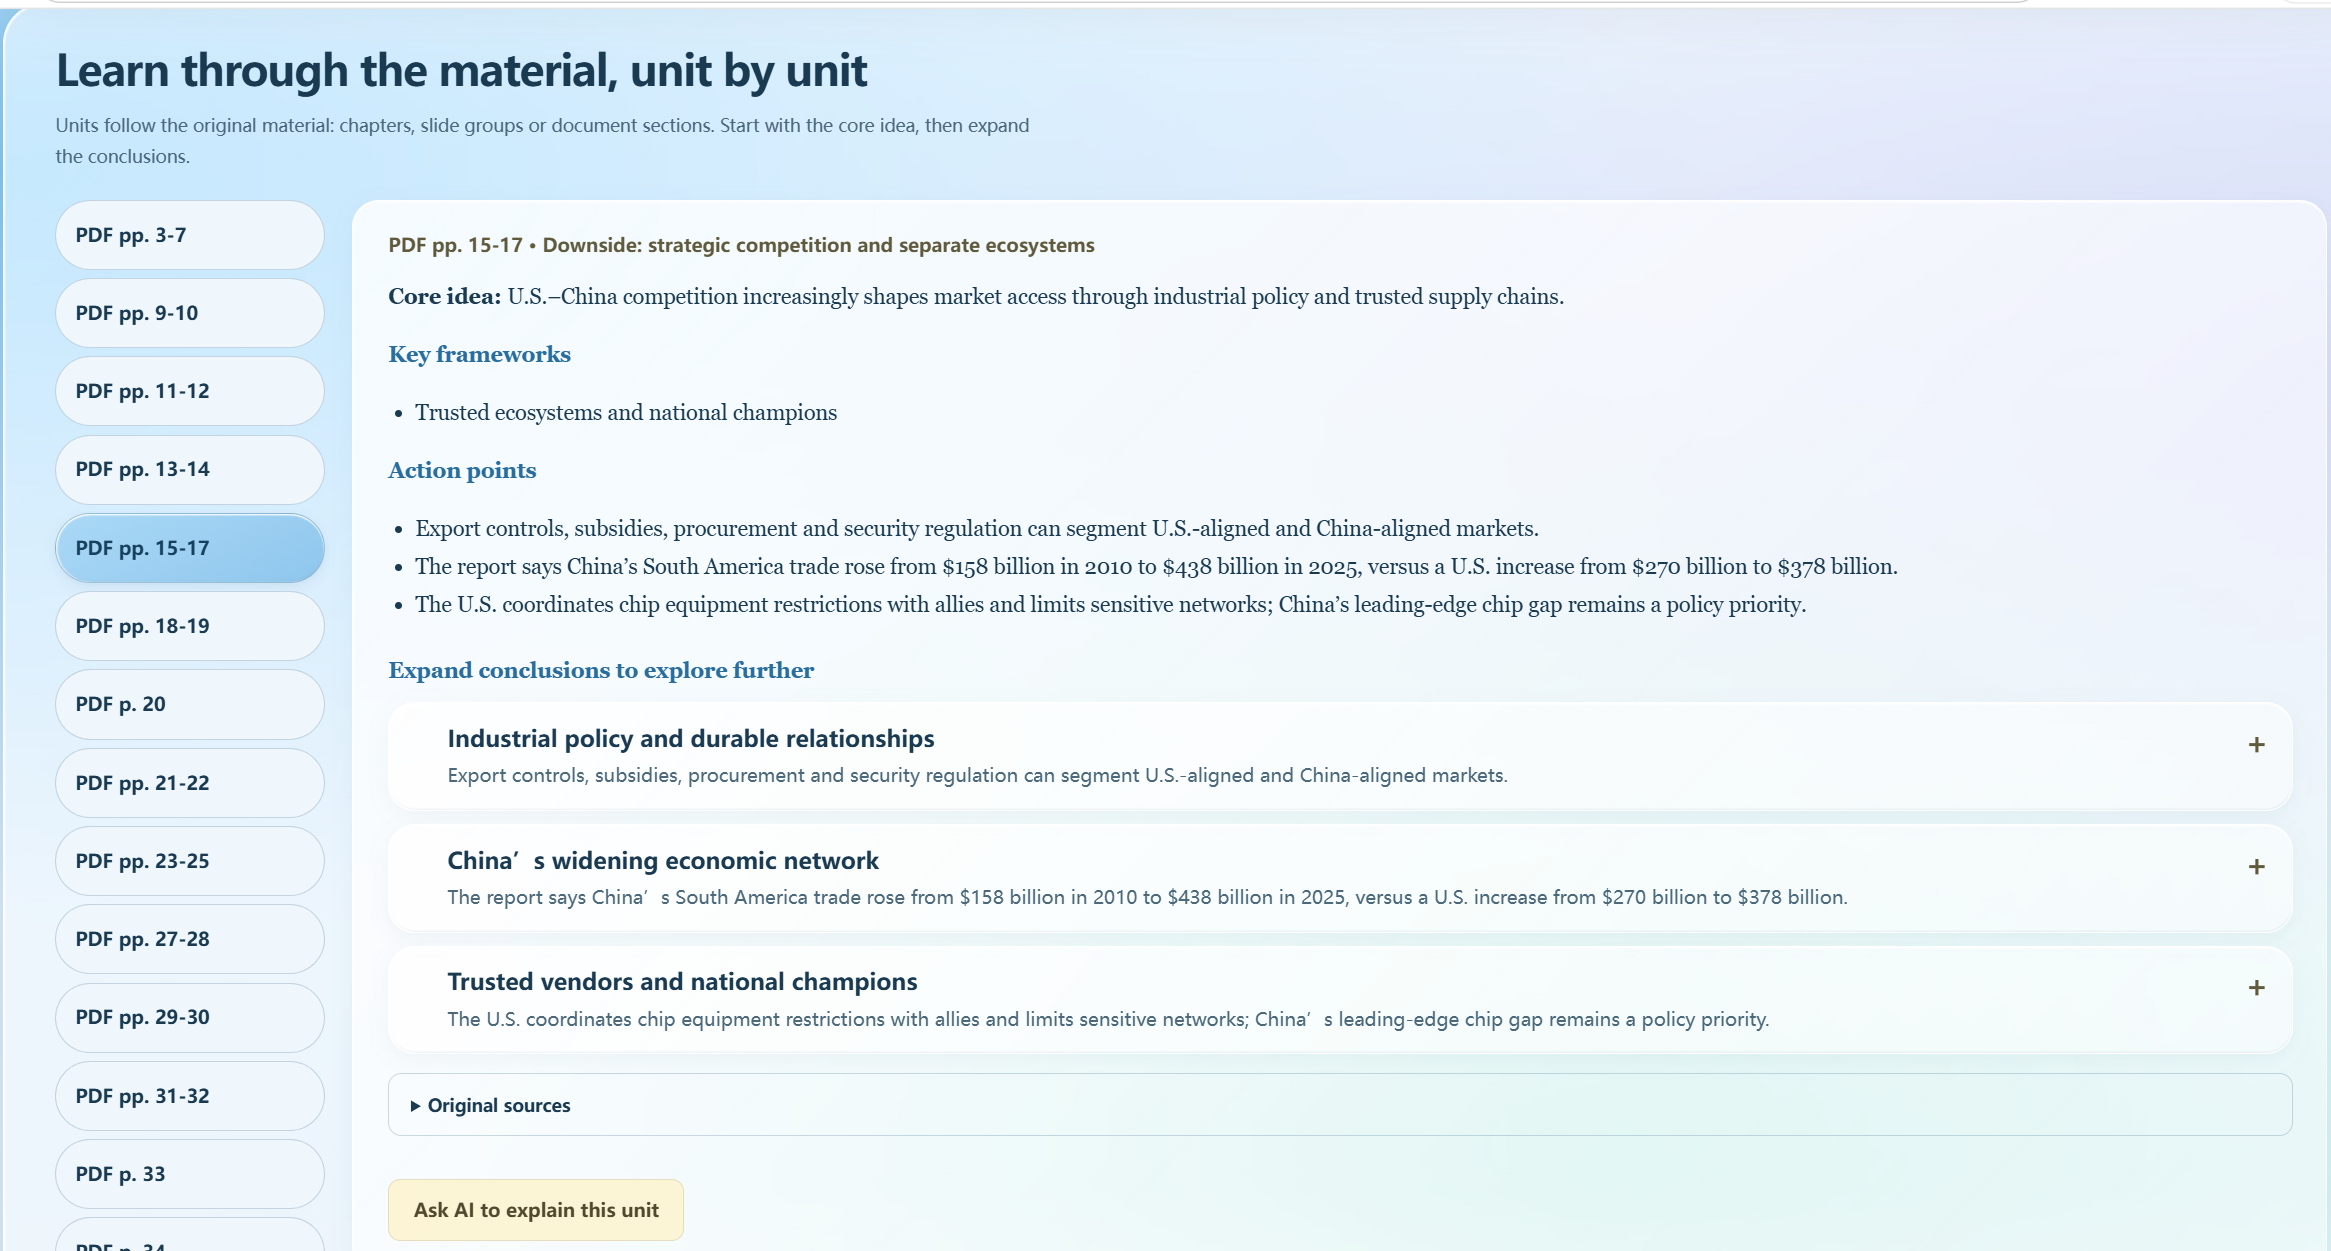Click the Export controls action point bullet
This screenshot has width=2331, height=1251.
(x=977, y=529)
